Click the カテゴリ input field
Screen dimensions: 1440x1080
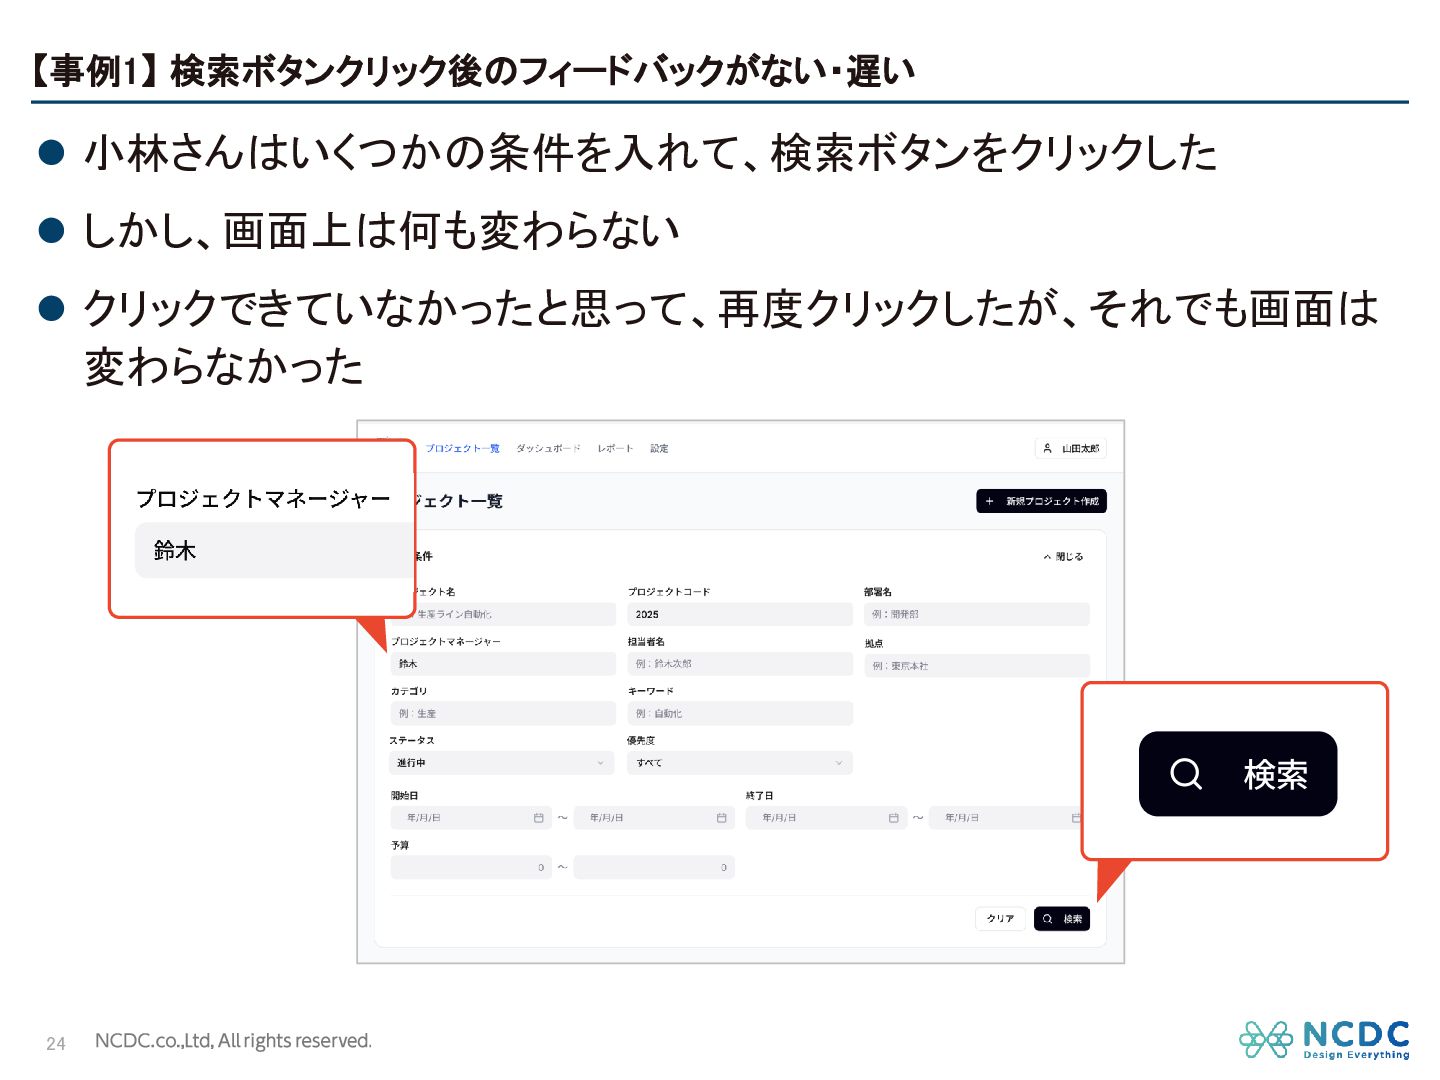(503, 714)
